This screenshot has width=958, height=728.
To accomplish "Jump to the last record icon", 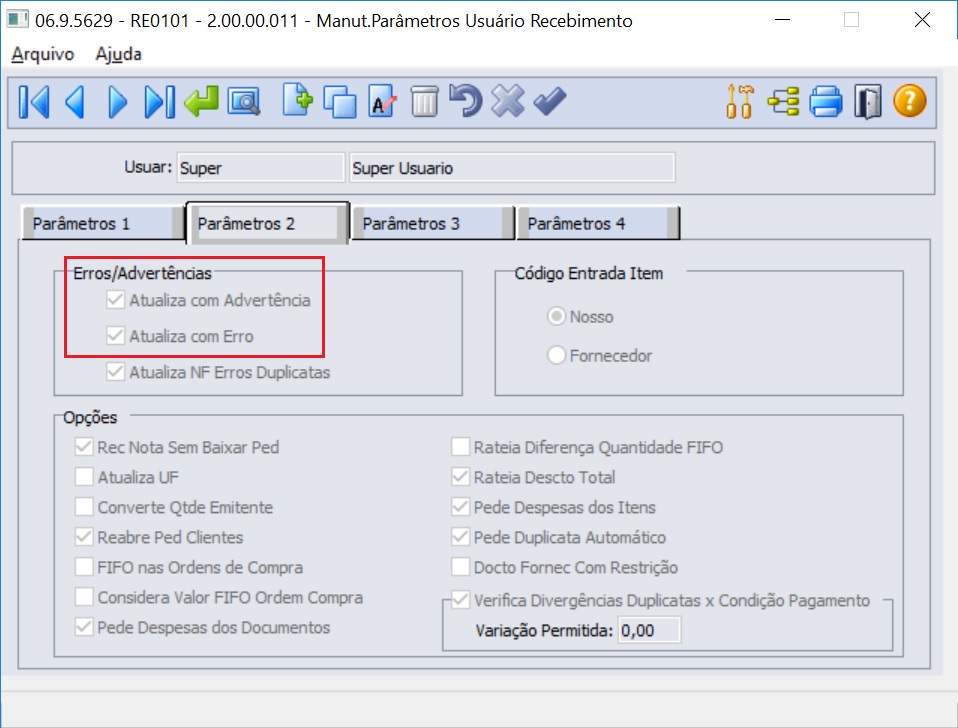I will click(159, 101).
